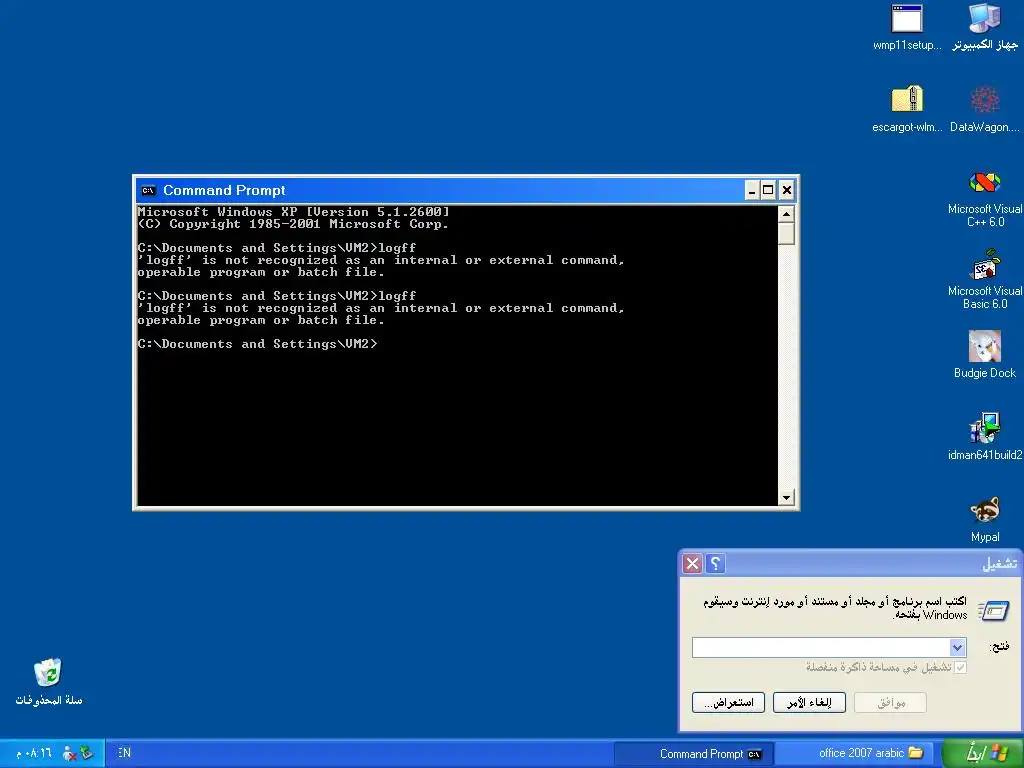Viewport: 1024px width, 768px height.
Task: Focus the Run dialog Open text field
Action: tap(822, 647)
